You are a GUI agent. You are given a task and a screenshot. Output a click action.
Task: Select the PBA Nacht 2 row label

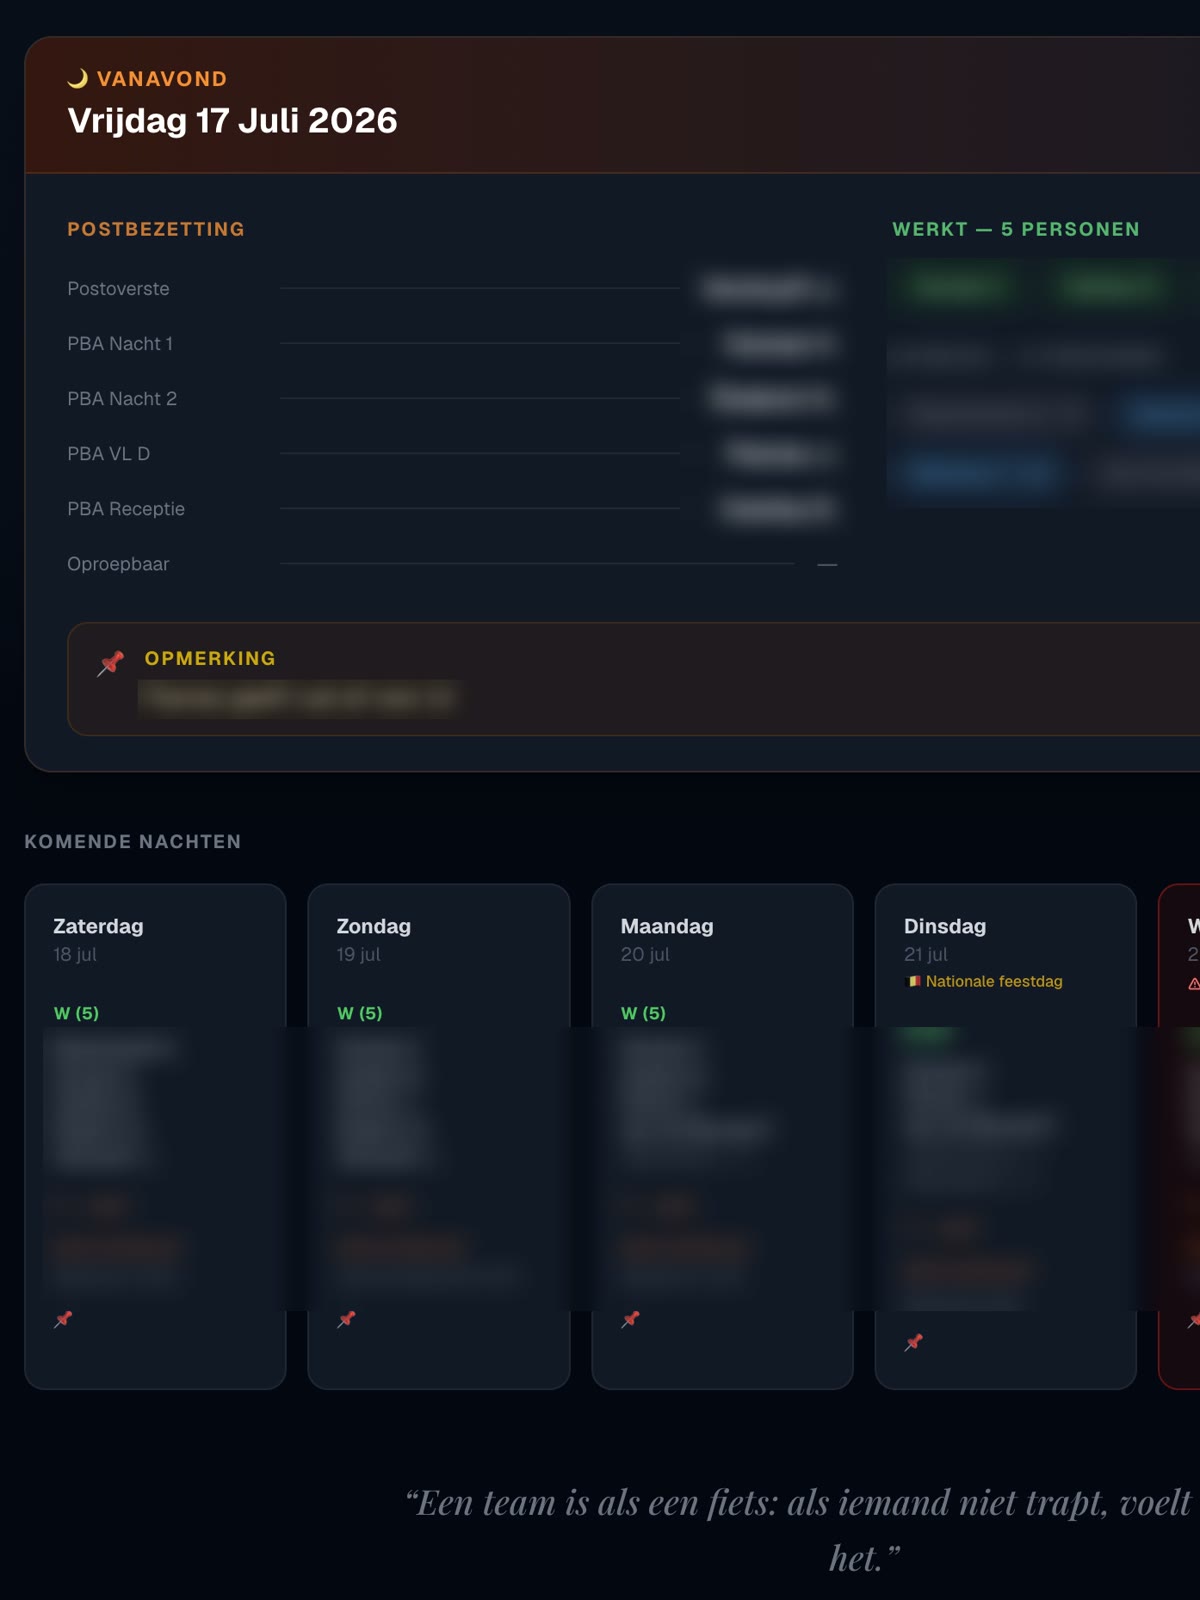tap(122, 399)
